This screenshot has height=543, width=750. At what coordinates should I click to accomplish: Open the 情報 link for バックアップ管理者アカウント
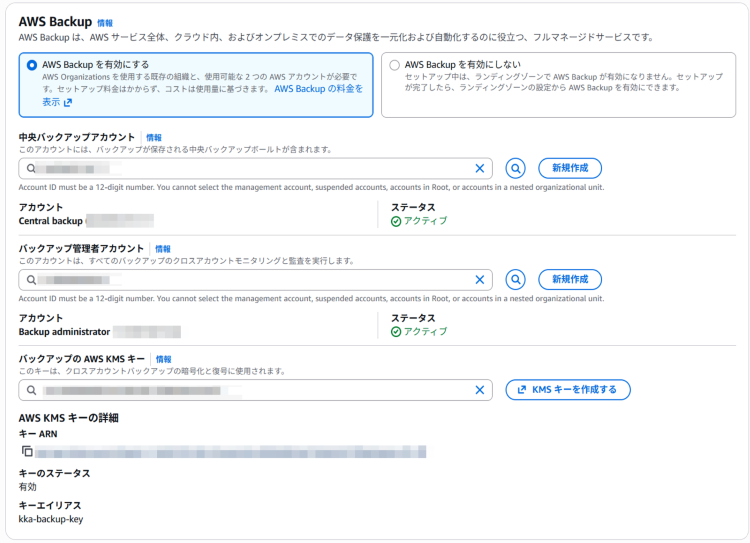163,249
